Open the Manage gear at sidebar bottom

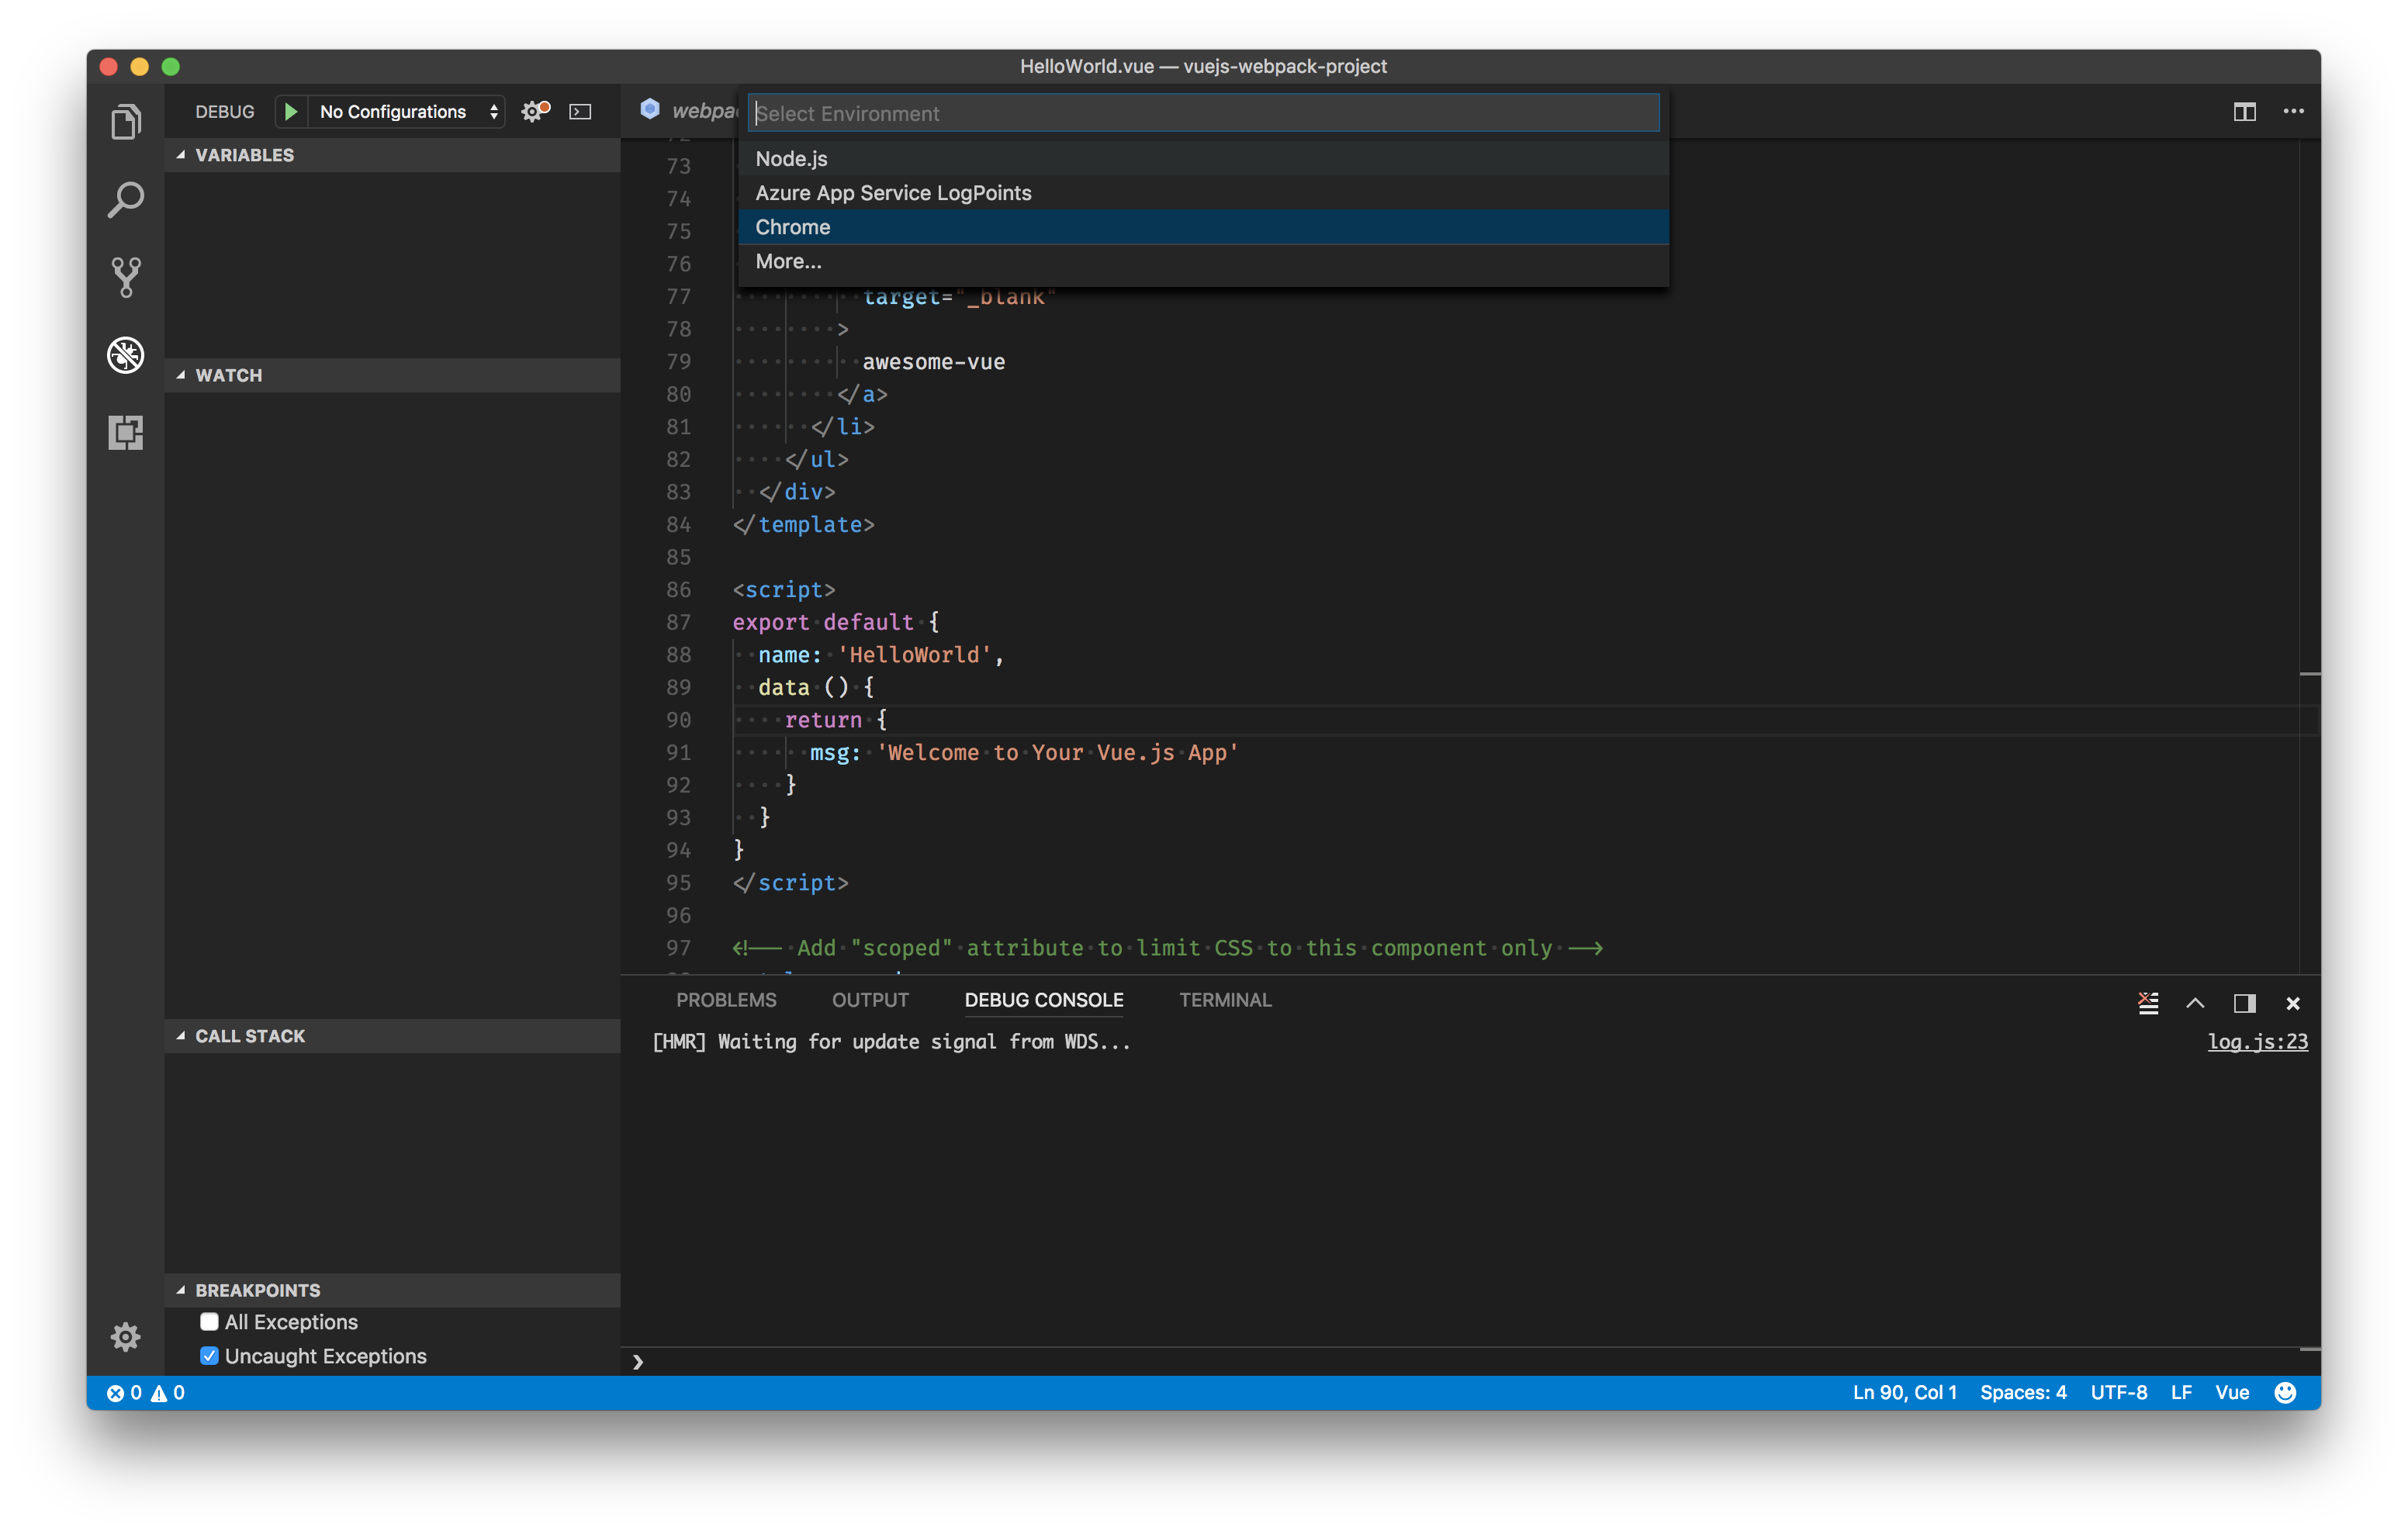tap(125, 1336)
